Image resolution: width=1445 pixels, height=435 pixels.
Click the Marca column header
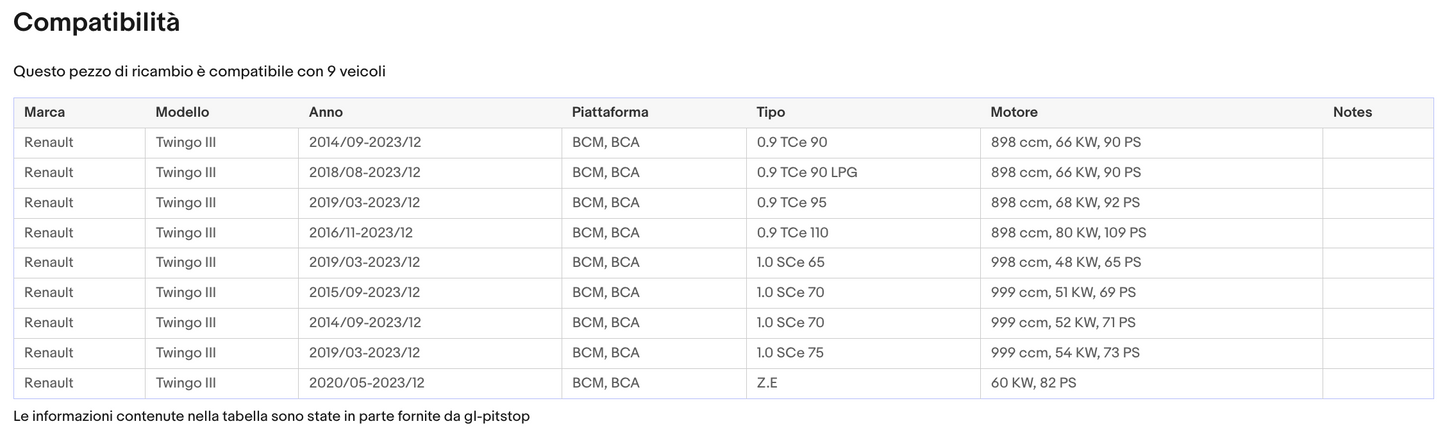tap(44, 112)
